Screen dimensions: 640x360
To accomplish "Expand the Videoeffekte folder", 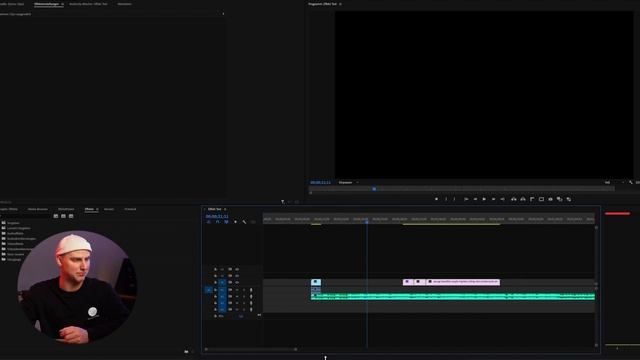I will point(13,244).
